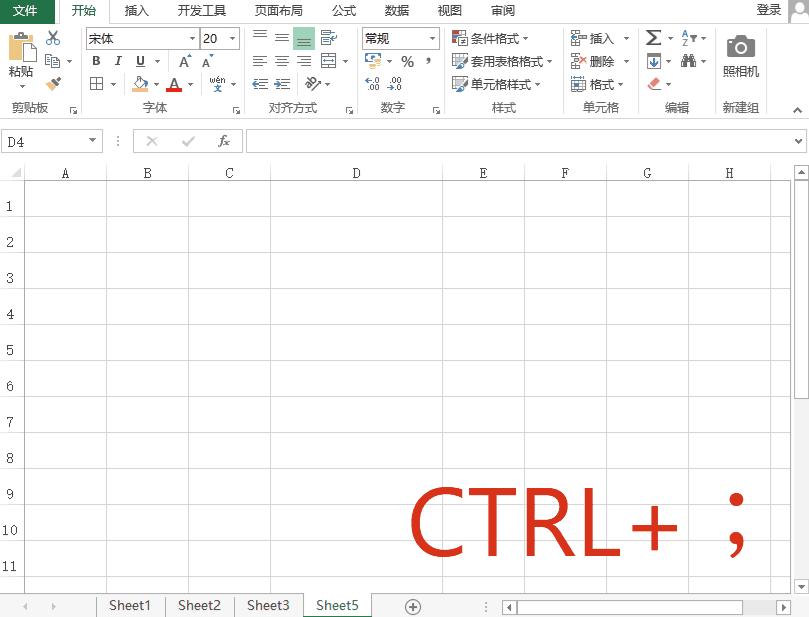The height and width of the screenshot is (617, 809).
Task: Click the Clear (eraser) icon
Action: tap(655, 84)
